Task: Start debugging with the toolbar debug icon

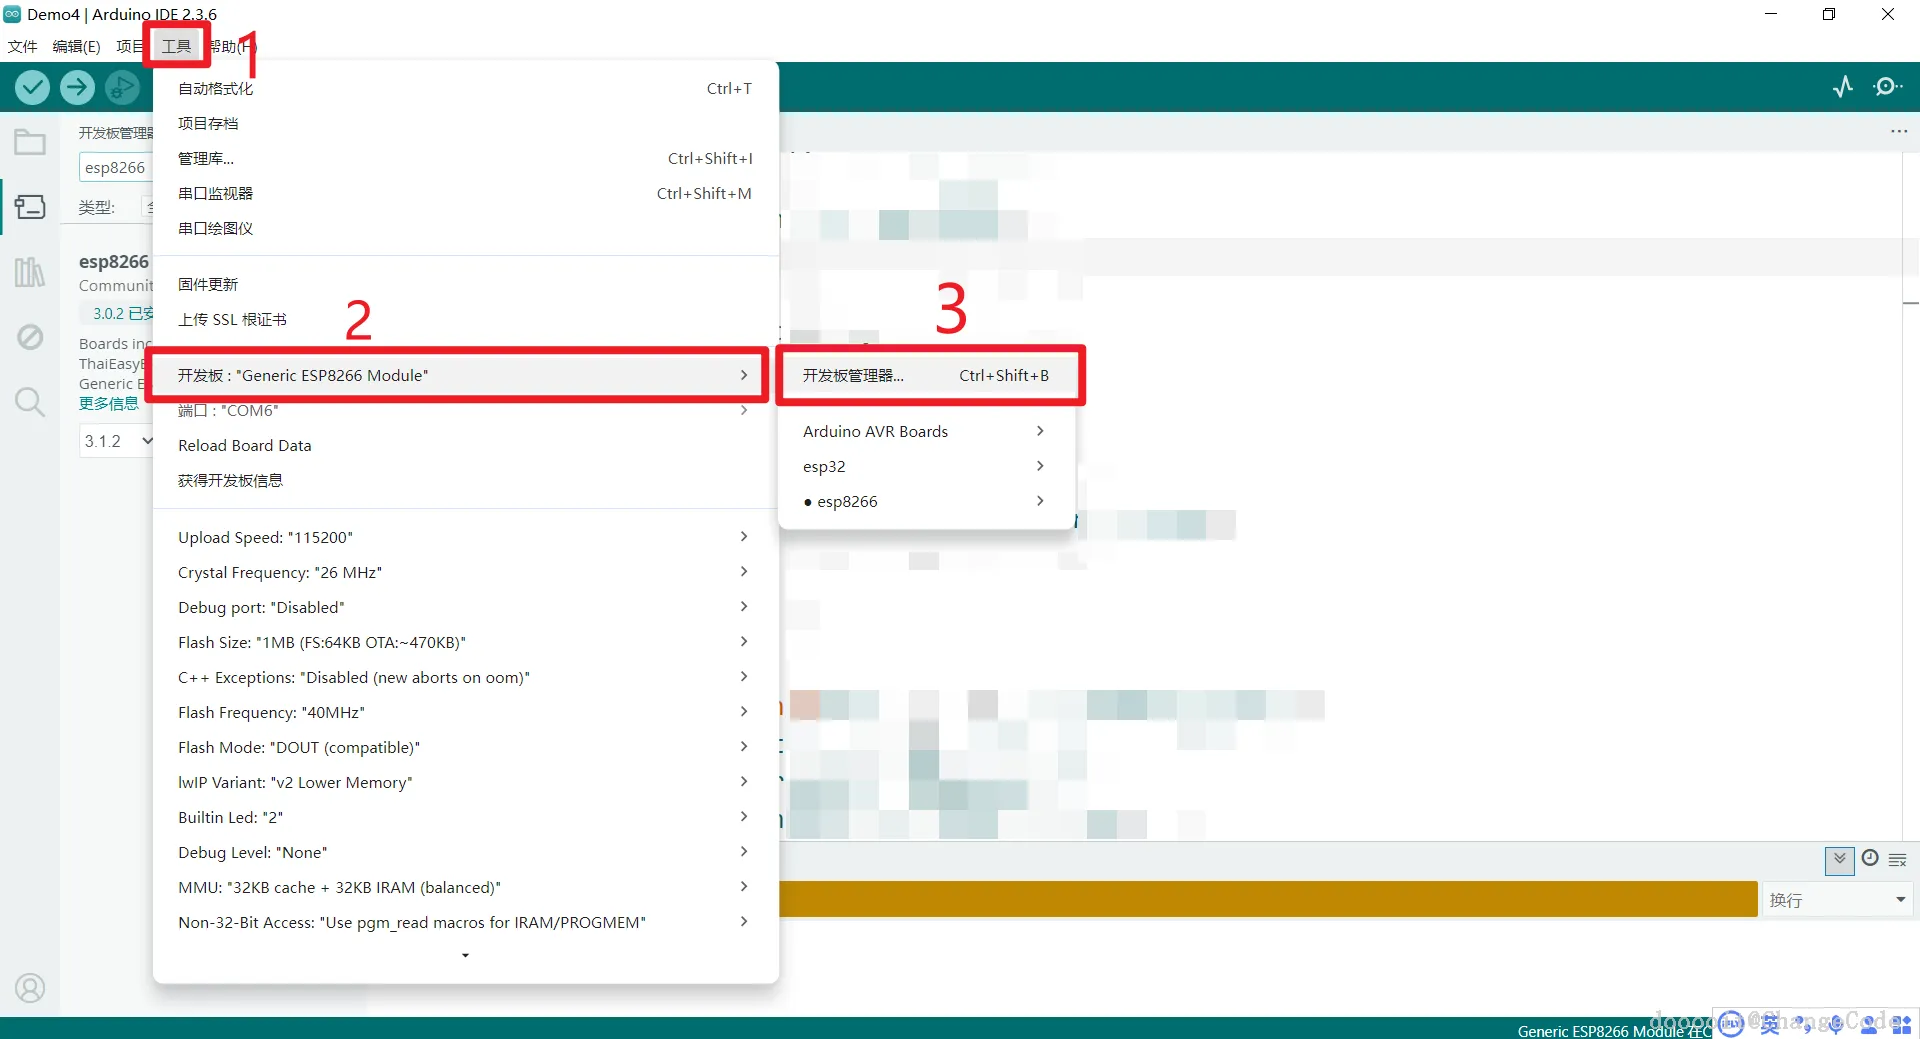Action: (x=122, y=88)
